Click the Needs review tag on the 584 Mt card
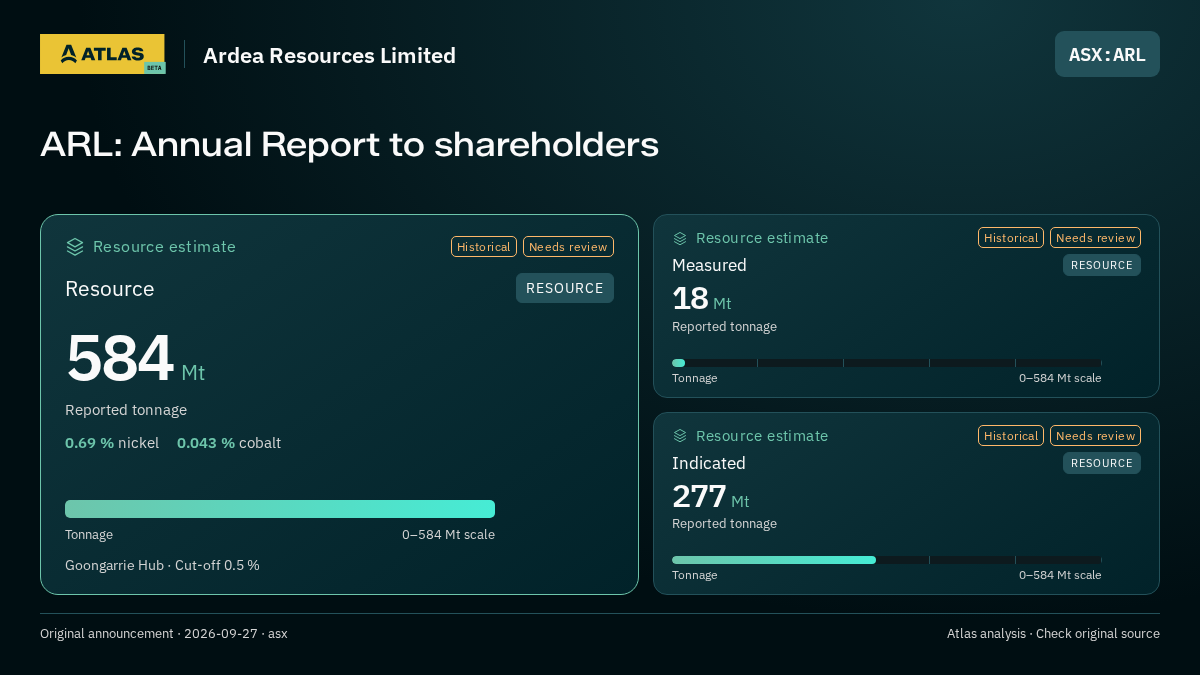 point(568,246)
